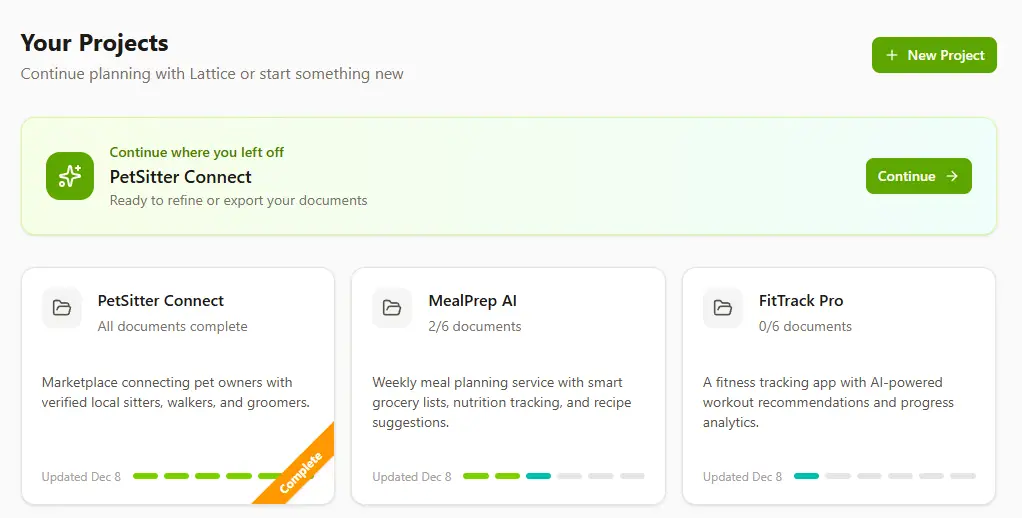Open the PetSitter Connect card title
This screenshot has width=1022, height=518.
[161, 300]
